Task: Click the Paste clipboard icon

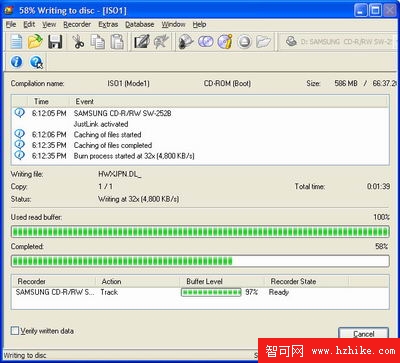Action: pos(117,42)
